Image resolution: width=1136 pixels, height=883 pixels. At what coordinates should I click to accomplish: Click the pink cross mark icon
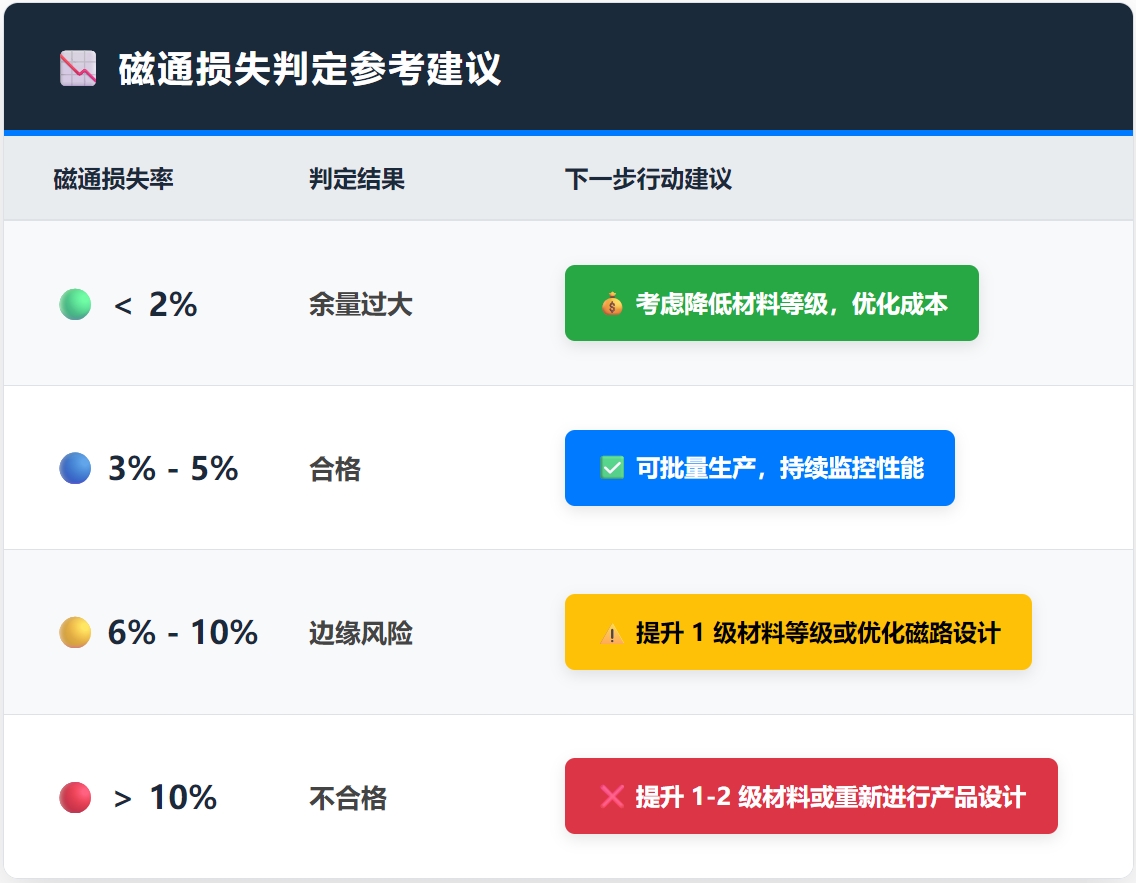tap(612, 797)
